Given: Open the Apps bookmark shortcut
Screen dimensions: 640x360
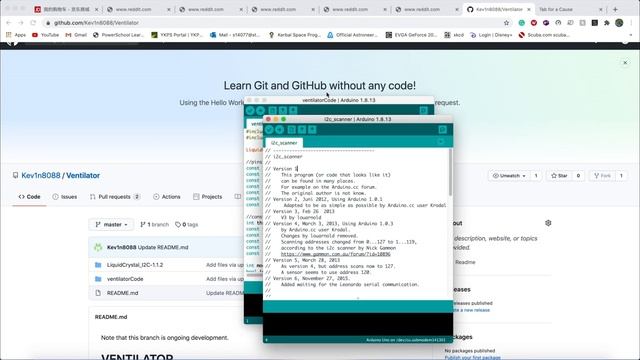Looking at the screenshot, I should tap(16, 35).
